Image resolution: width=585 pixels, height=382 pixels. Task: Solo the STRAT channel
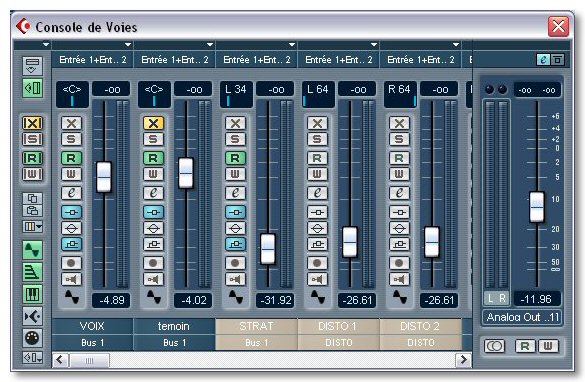coord(235,139)
